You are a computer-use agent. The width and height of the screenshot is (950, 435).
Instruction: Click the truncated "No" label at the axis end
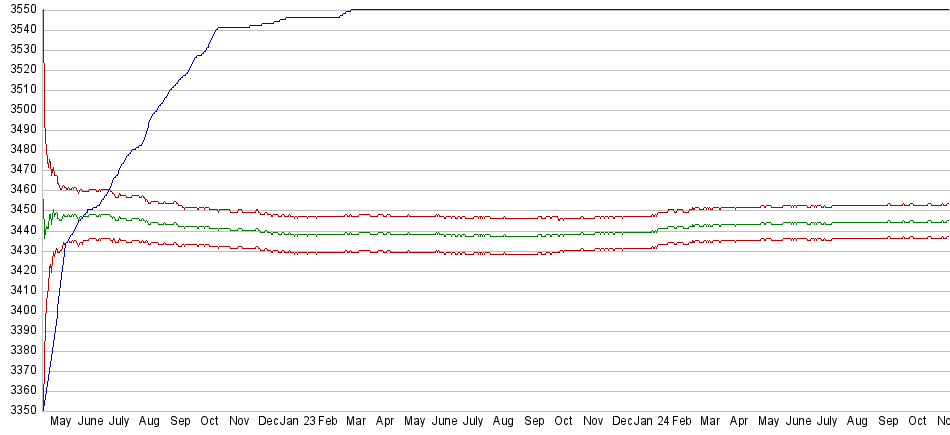(x=941, y=422)
